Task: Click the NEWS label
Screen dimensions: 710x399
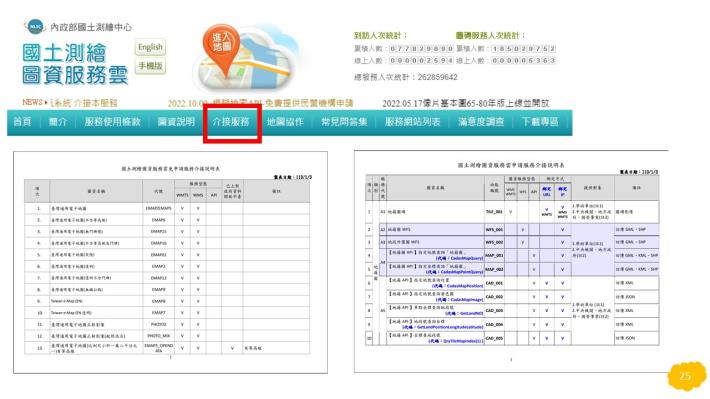Action: click(x=33, y=102)
